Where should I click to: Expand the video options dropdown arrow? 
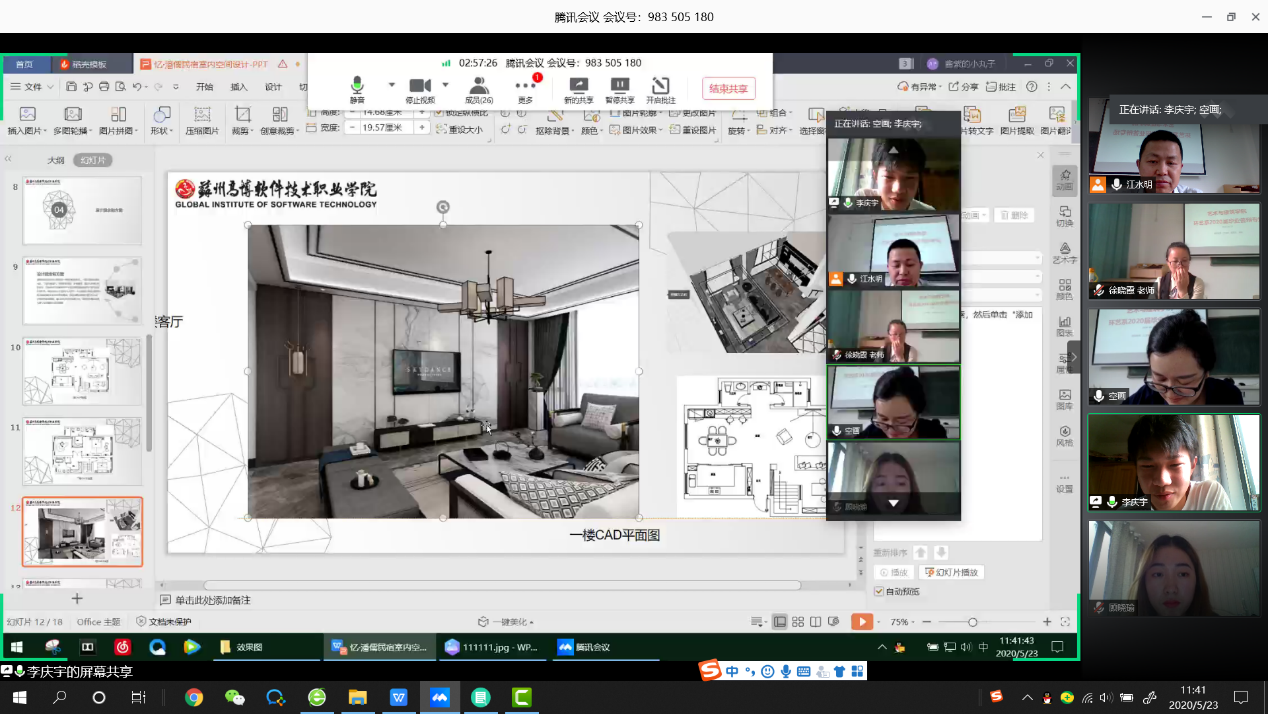click(446, 85)
